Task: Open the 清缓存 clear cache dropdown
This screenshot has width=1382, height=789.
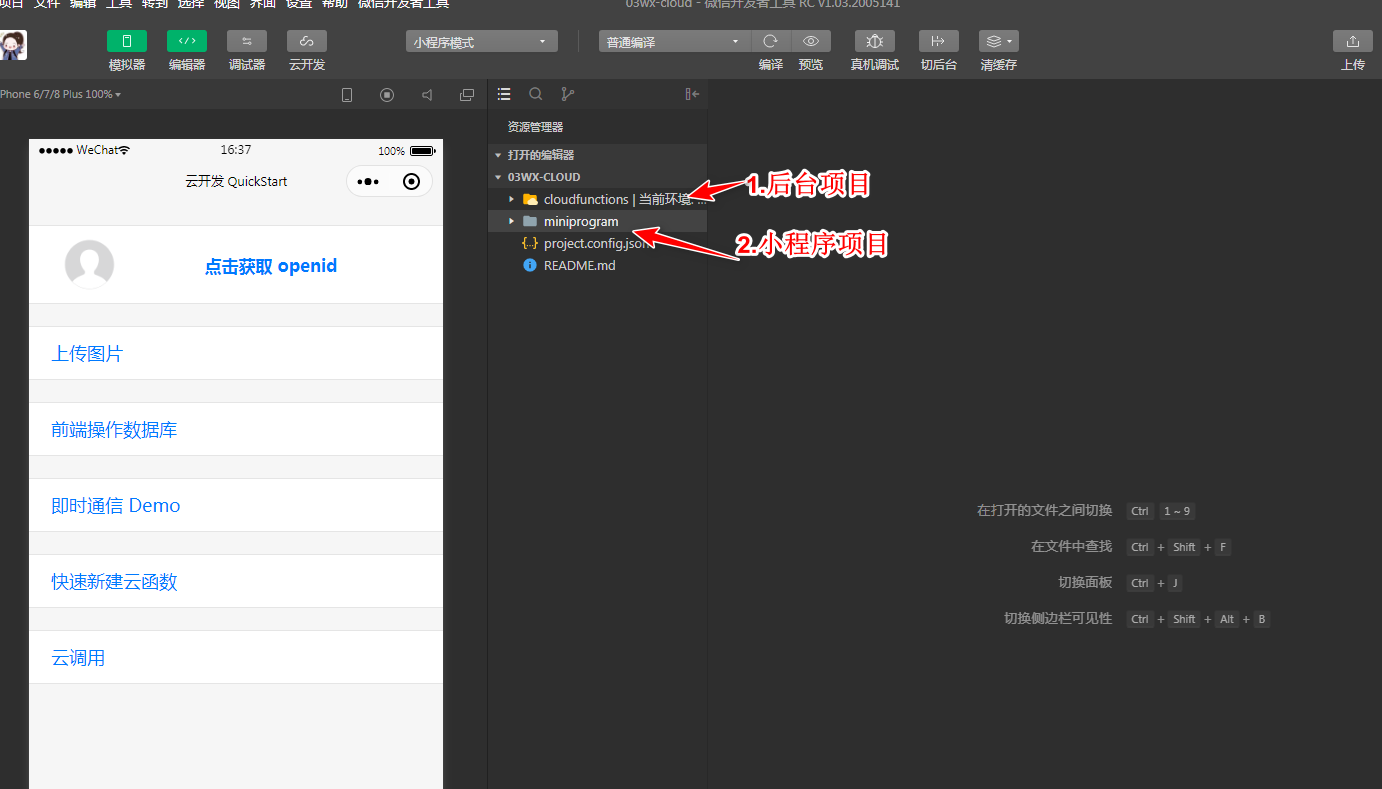Action: [999, 41]
